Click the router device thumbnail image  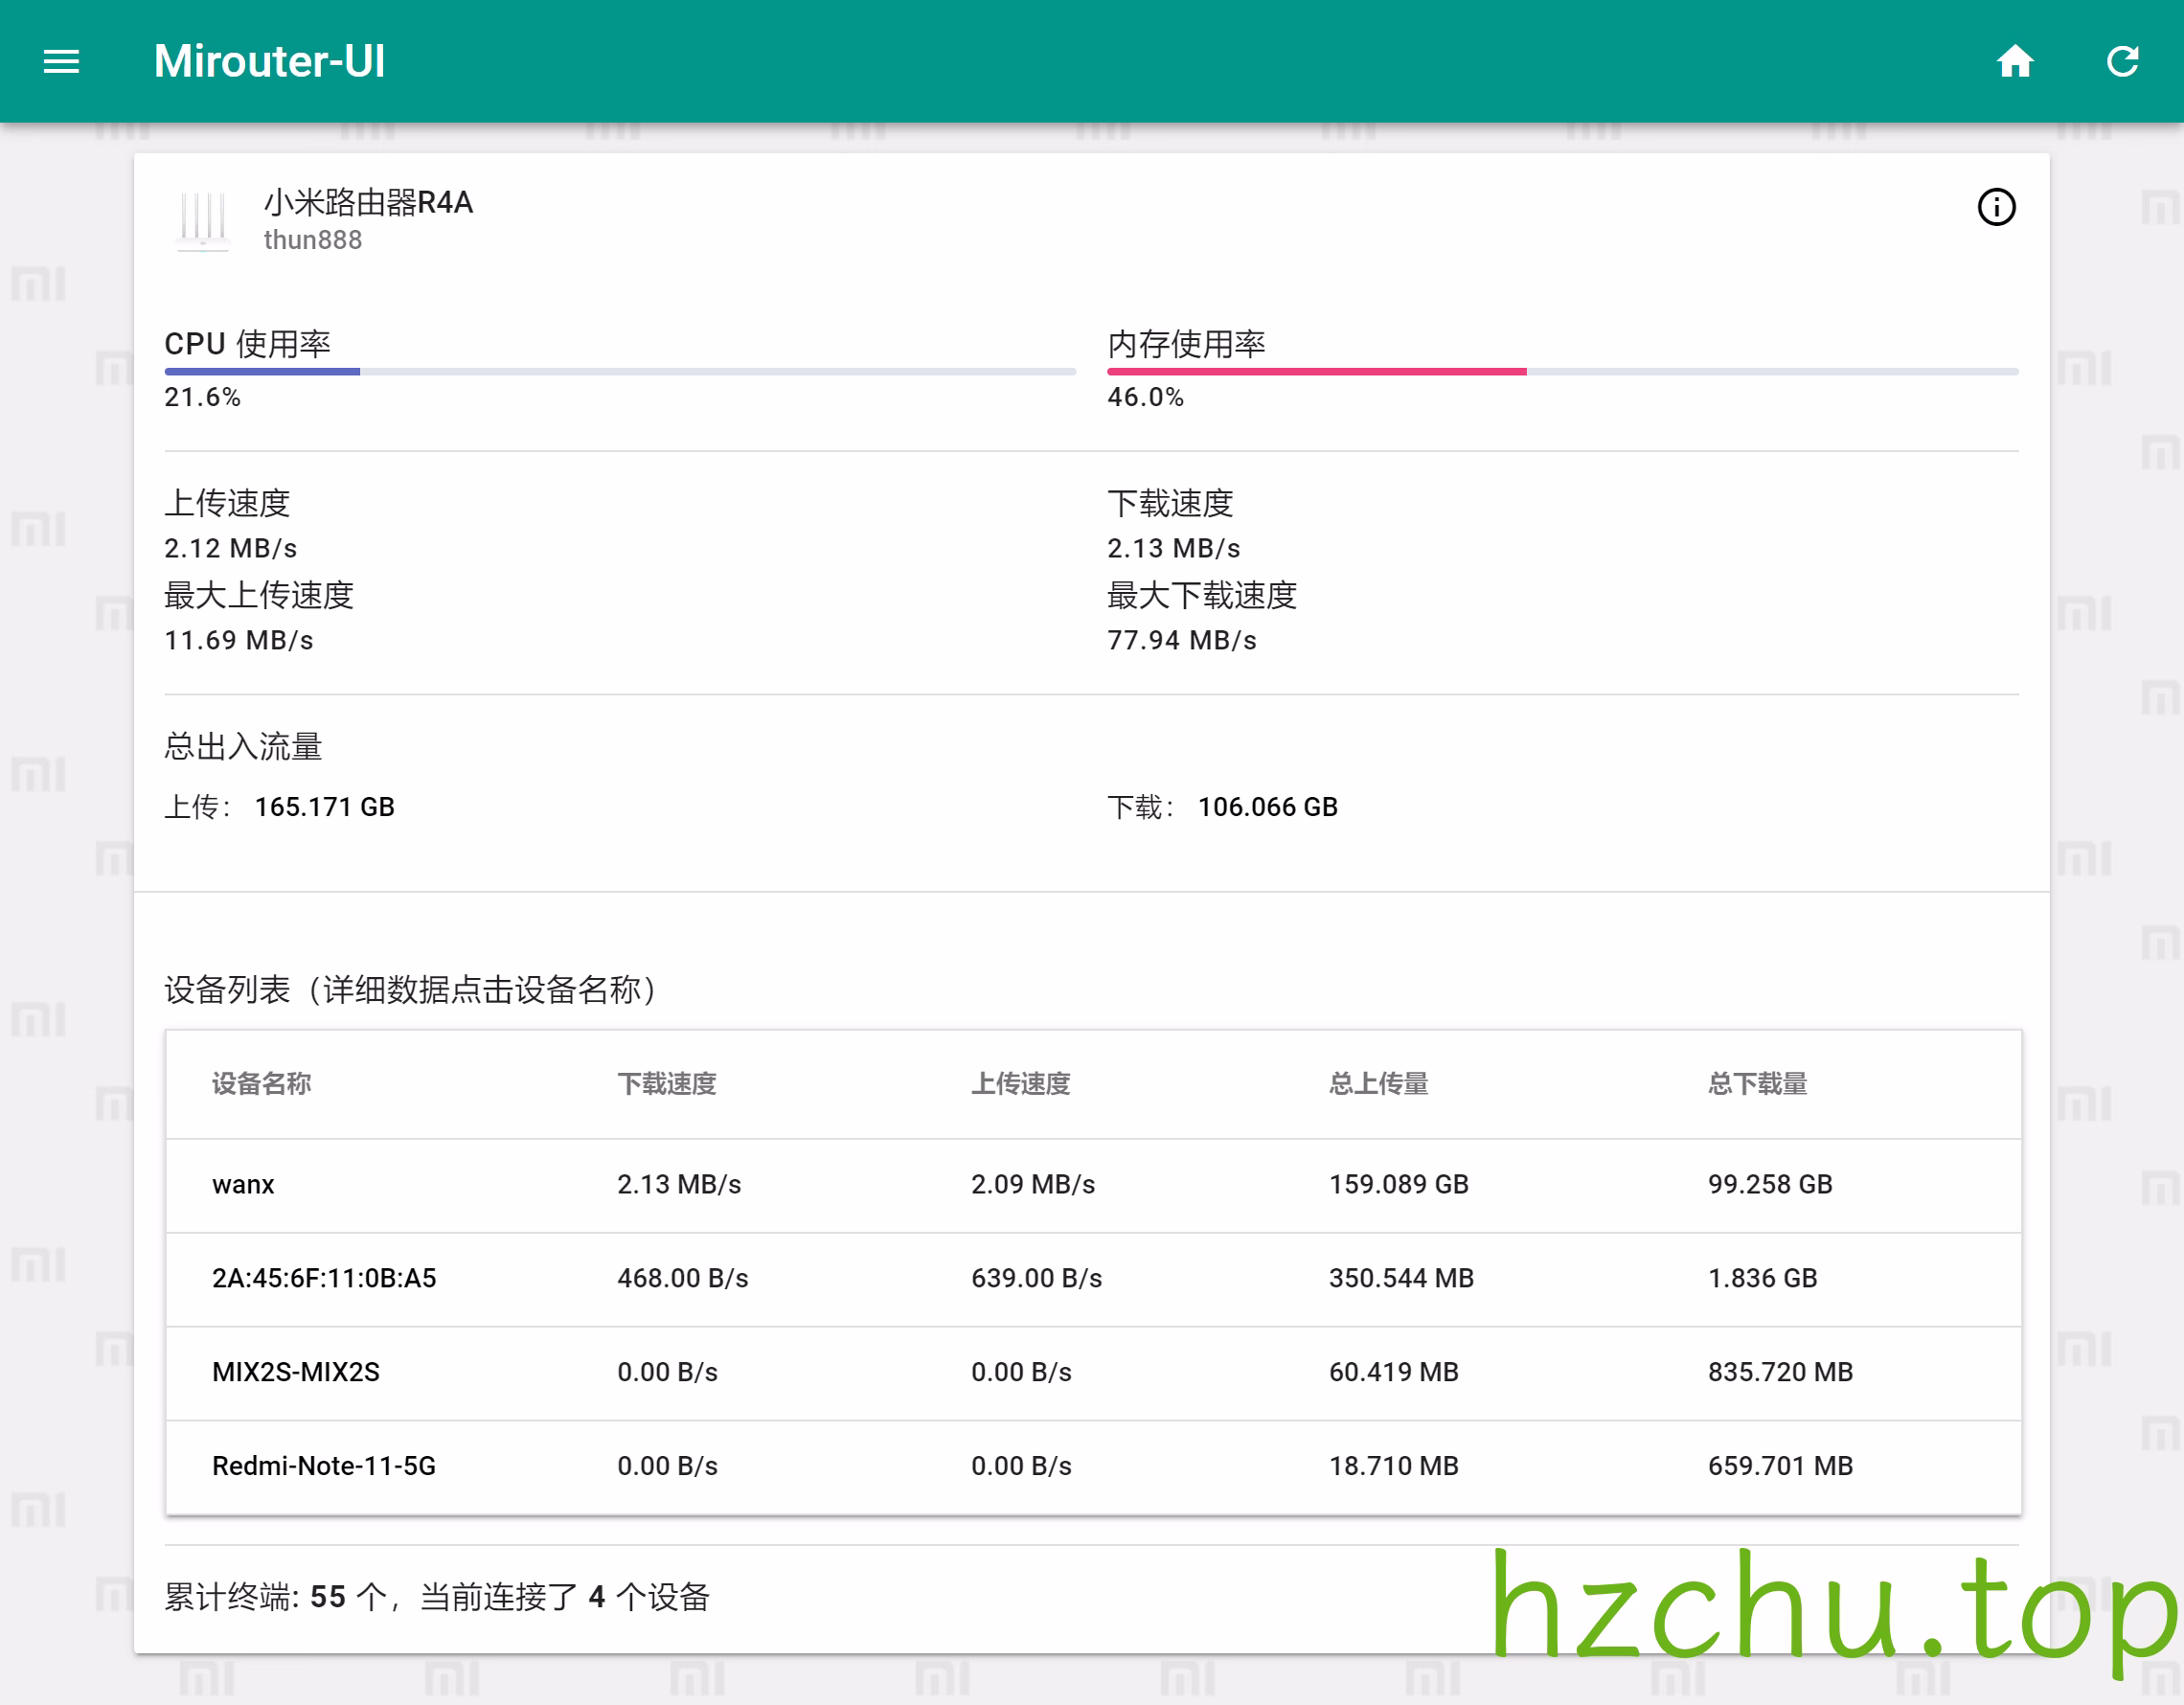203,220
